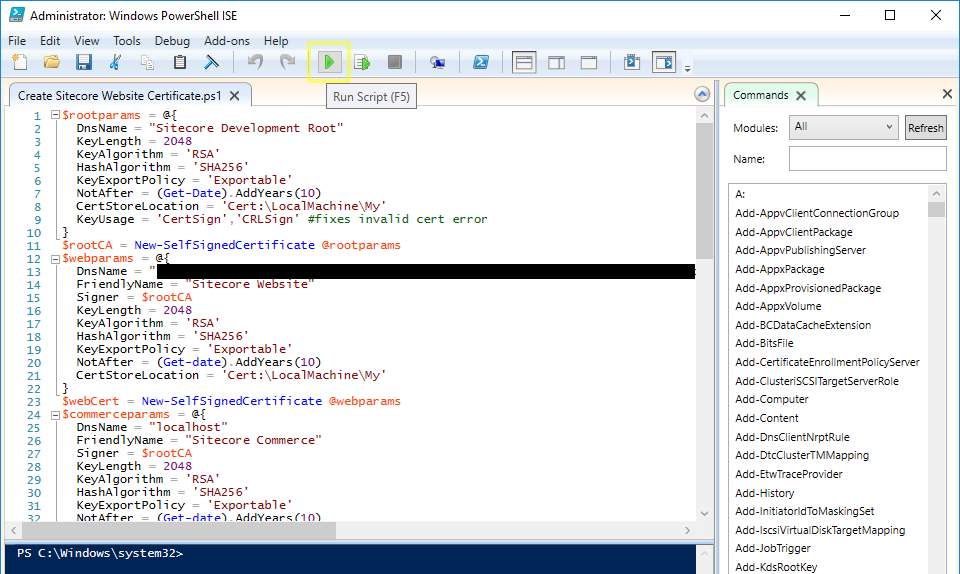
Task: Select Add-AppvClientPackage command
Action: coord(794,232)
